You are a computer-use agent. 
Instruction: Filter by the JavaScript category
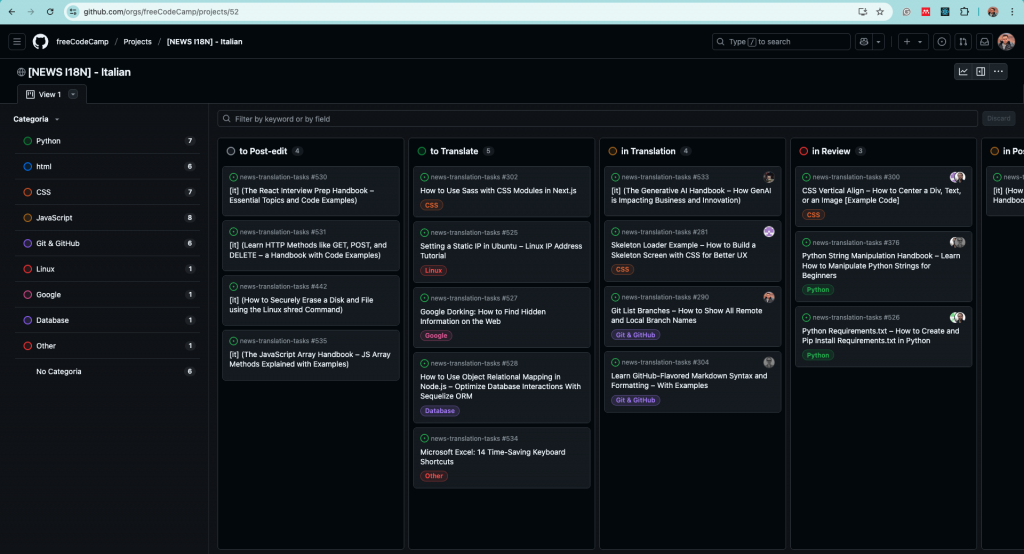(x=108, y=218)
